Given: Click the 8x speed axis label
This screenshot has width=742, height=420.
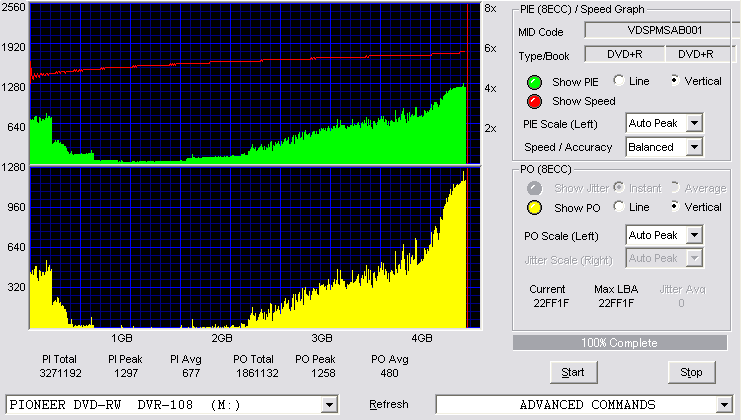Looking at the screenshot, I should (490, 9).
